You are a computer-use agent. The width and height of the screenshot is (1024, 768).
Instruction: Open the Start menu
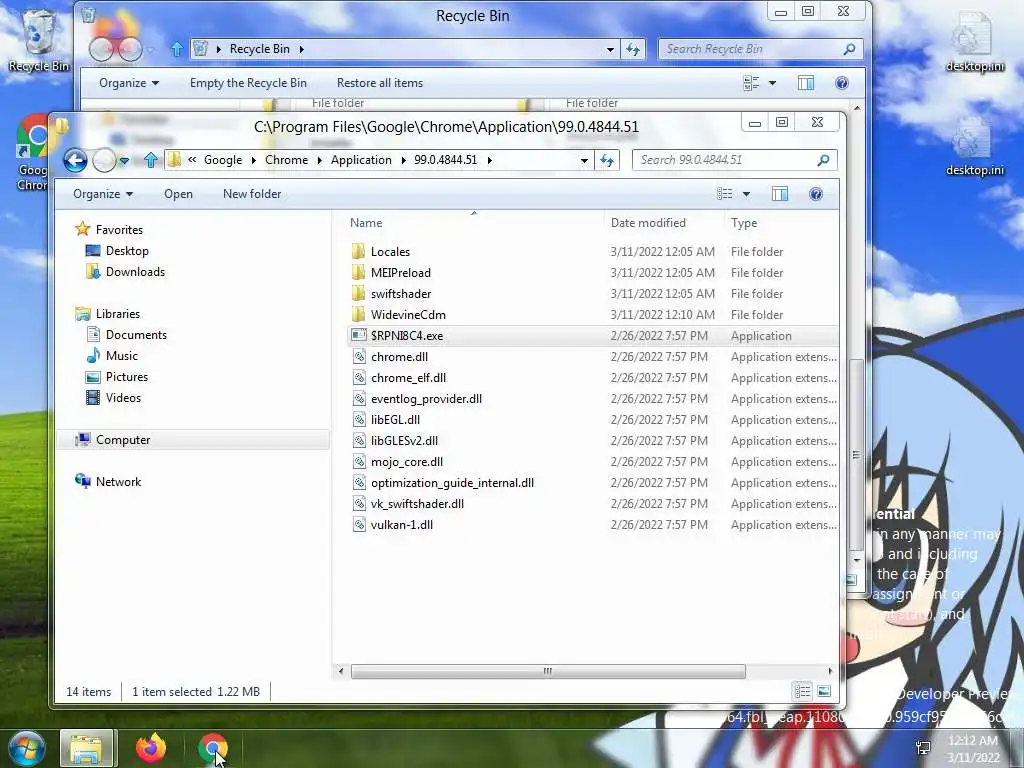[27, 749]
